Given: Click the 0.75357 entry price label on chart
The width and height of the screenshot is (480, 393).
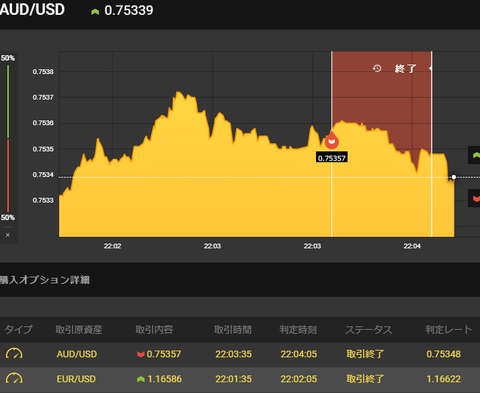Looking at the screenshot, I should tap(332, 158).
